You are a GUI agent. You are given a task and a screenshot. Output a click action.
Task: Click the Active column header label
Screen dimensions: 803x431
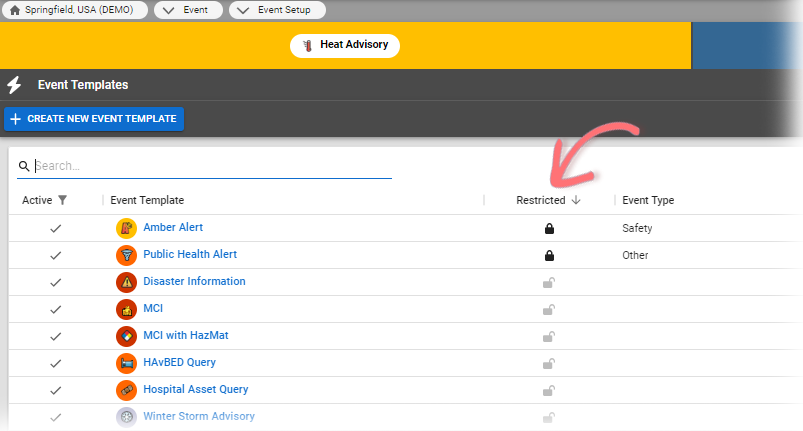tap(37, 200)
